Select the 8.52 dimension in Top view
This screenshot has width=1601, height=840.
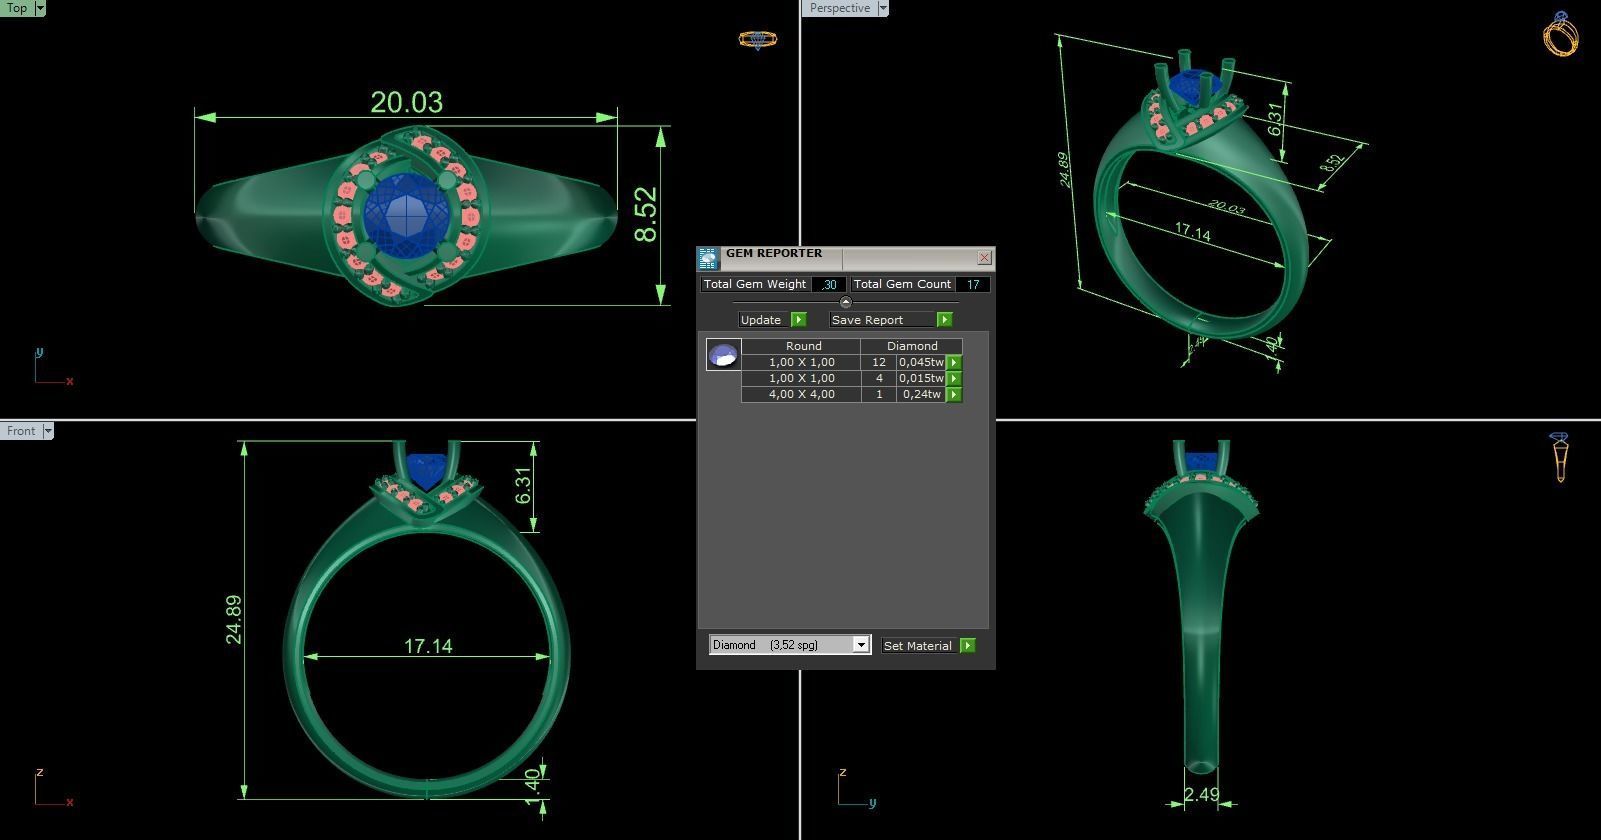646,214
